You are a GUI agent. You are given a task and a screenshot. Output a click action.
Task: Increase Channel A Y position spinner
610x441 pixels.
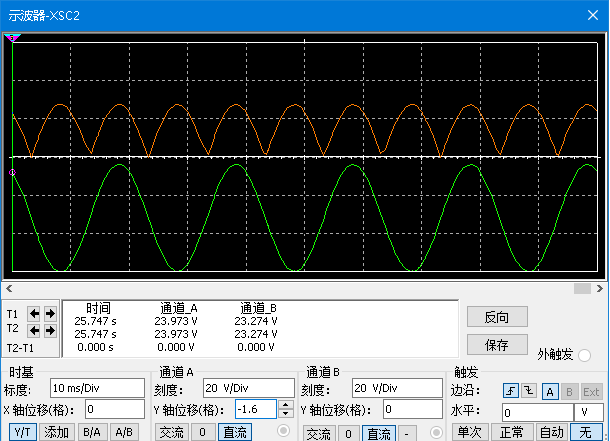click(286, 404)
